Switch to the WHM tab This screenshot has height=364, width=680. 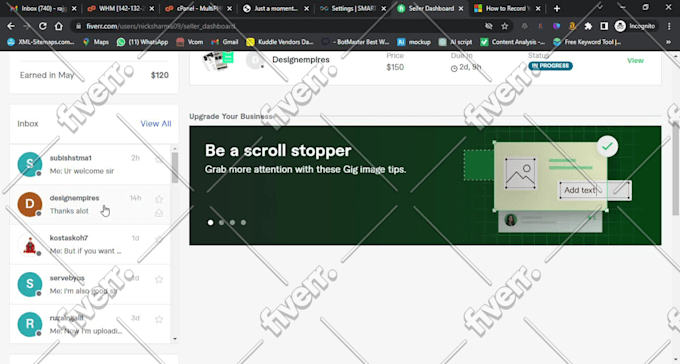coord(121,9)
